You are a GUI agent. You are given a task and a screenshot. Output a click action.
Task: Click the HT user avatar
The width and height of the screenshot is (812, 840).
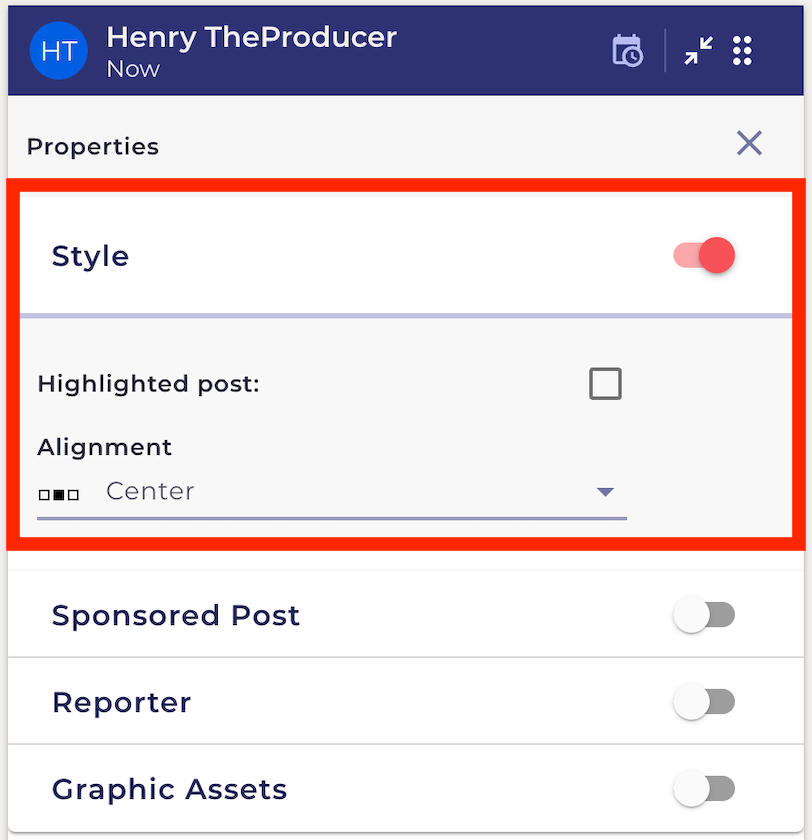coord(58,51)
